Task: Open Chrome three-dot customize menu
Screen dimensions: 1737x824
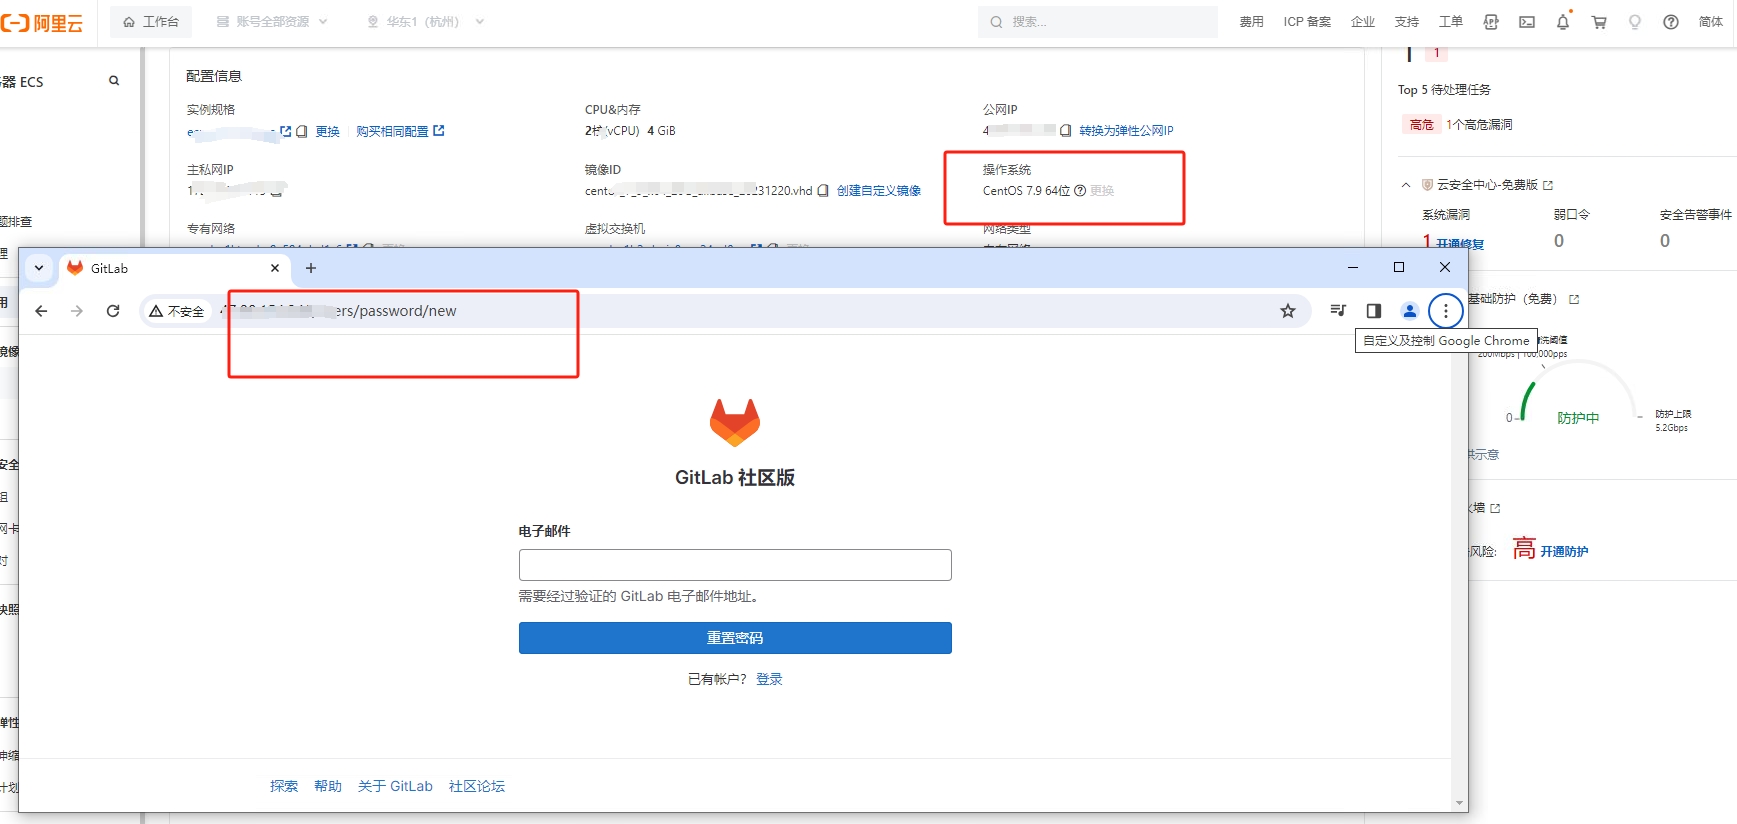Action: click(x=1446, y=311)
